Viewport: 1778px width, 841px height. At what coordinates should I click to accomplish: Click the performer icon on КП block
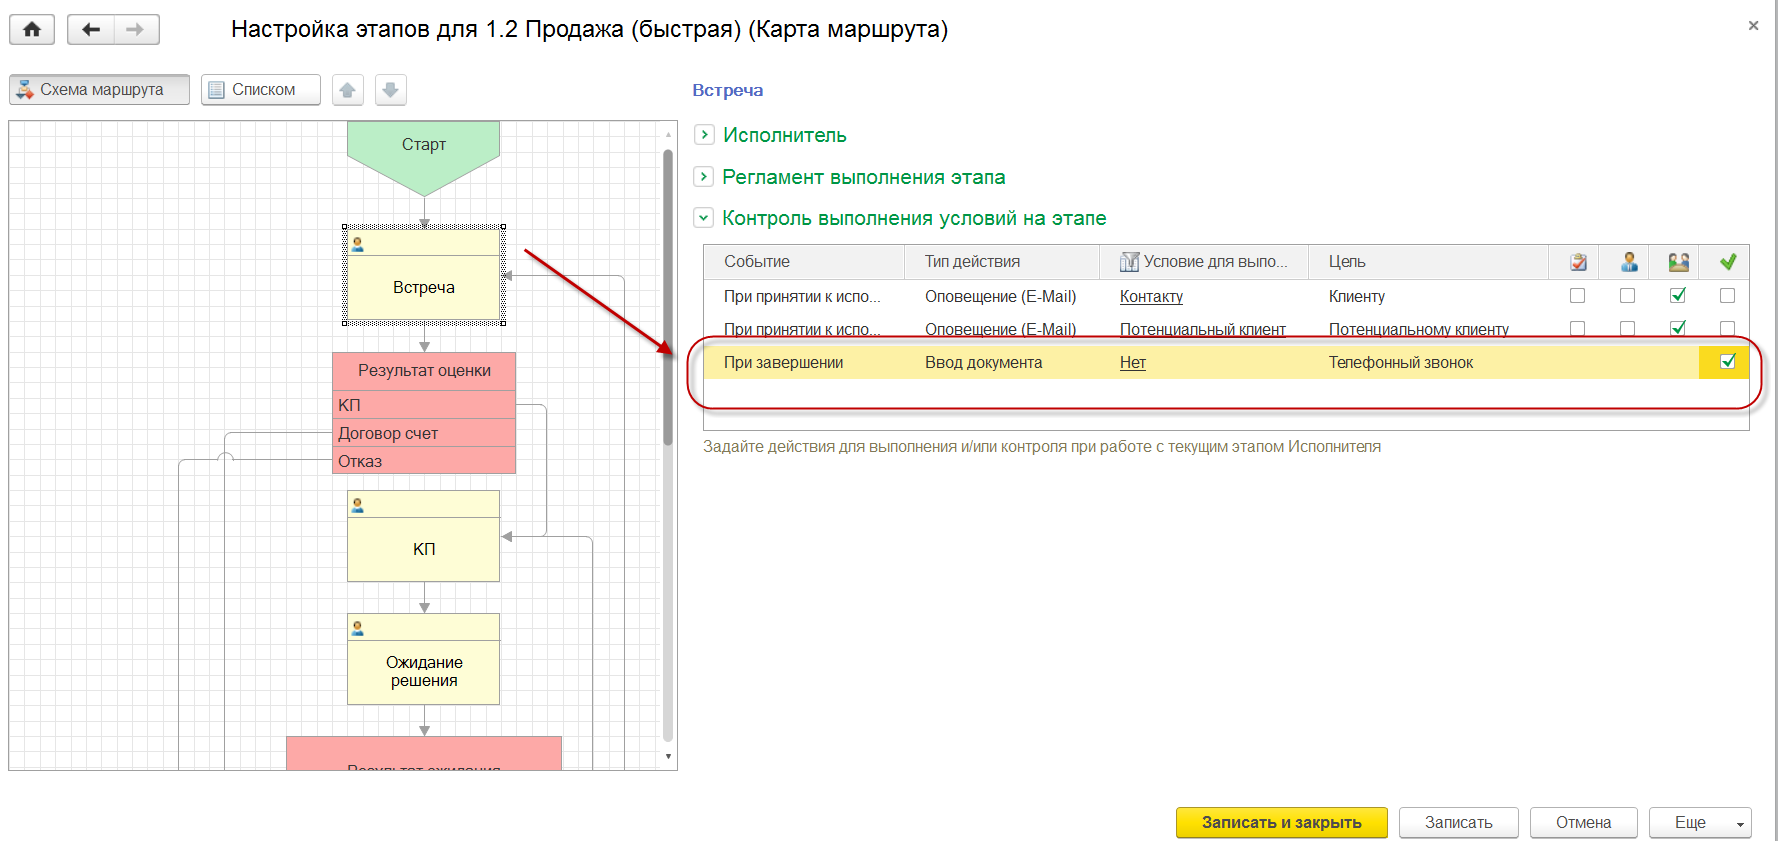coord(357,505)
